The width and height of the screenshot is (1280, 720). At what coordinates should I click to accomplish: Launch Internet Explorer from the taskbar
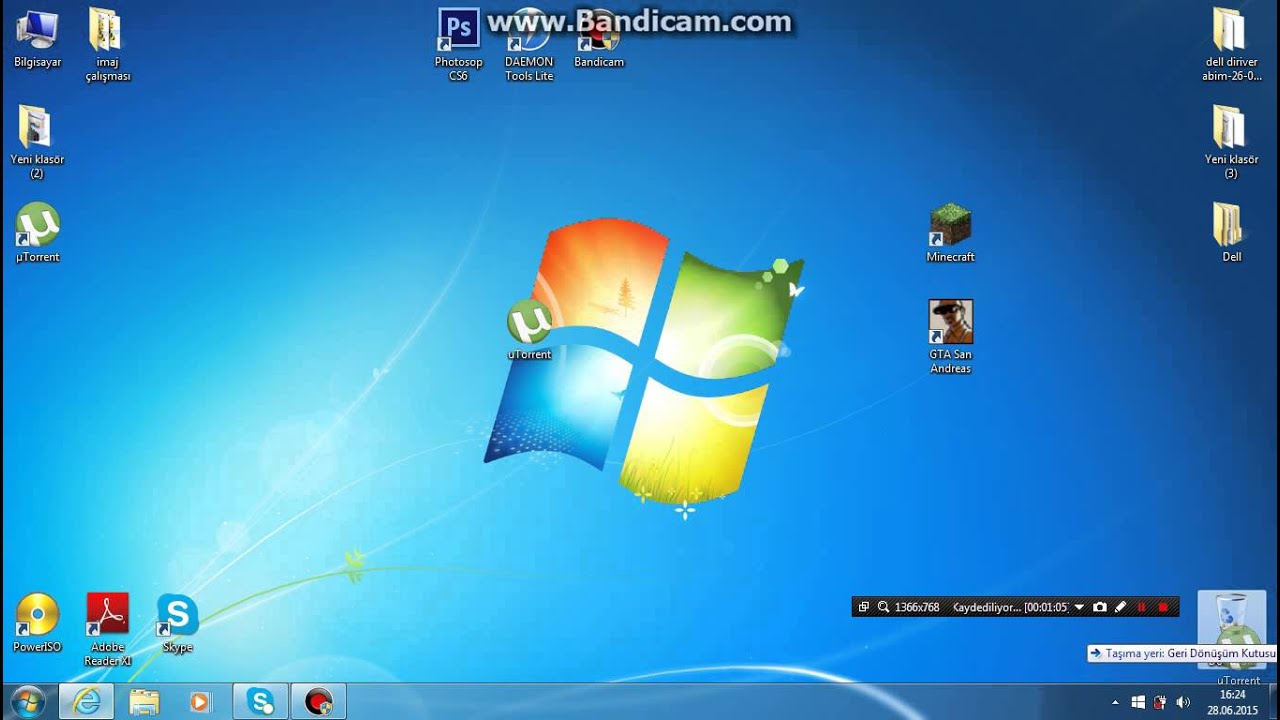[x=86, y=702]
